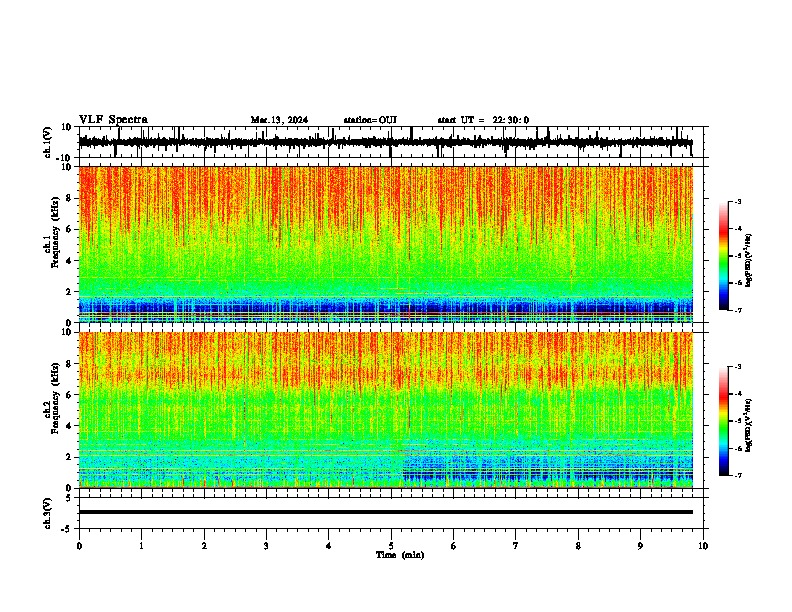This screenshot has width=792, height=612.
Task: Click the ch.1 PSD color scale bar
Action: coord(724,256)
